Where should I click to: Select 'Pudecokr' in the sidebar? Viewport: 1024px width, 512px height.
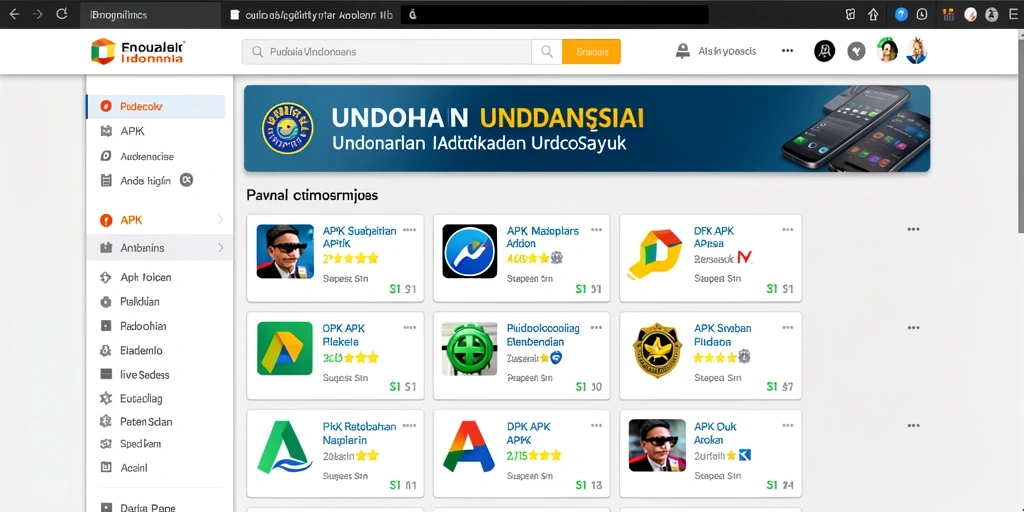(155, 106)
